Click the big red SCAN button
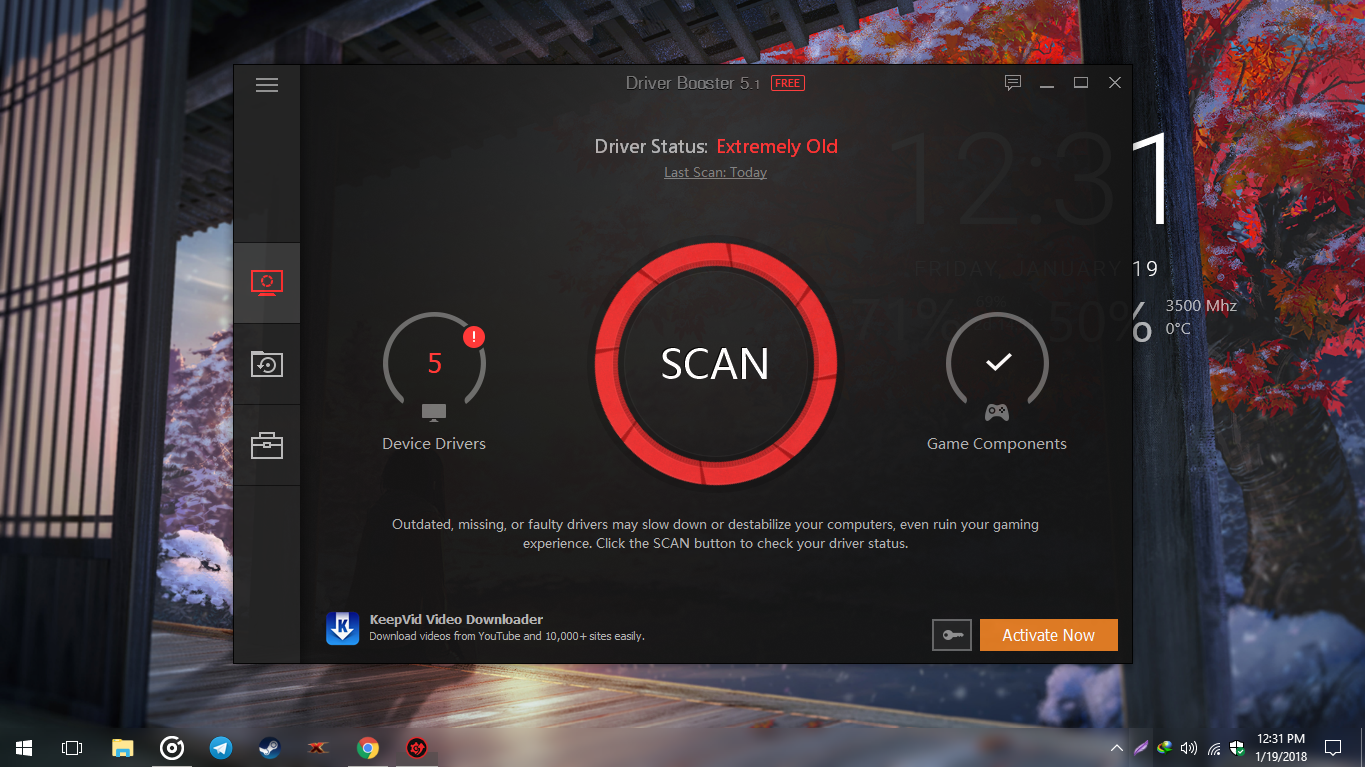 (715, 363)
